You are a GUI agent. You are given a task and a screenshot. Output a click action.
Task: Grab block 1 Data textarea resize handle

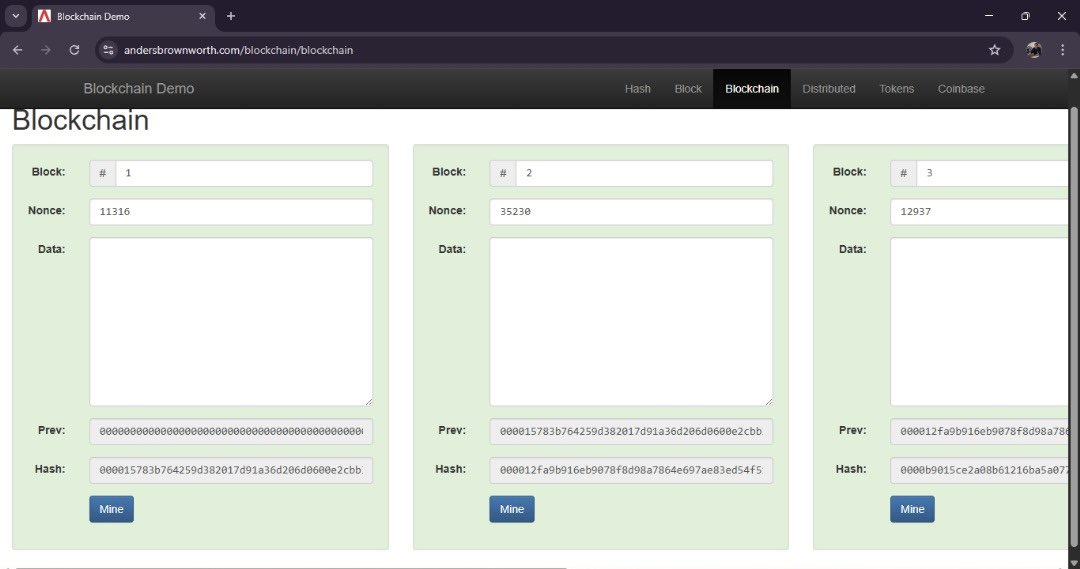368,402
